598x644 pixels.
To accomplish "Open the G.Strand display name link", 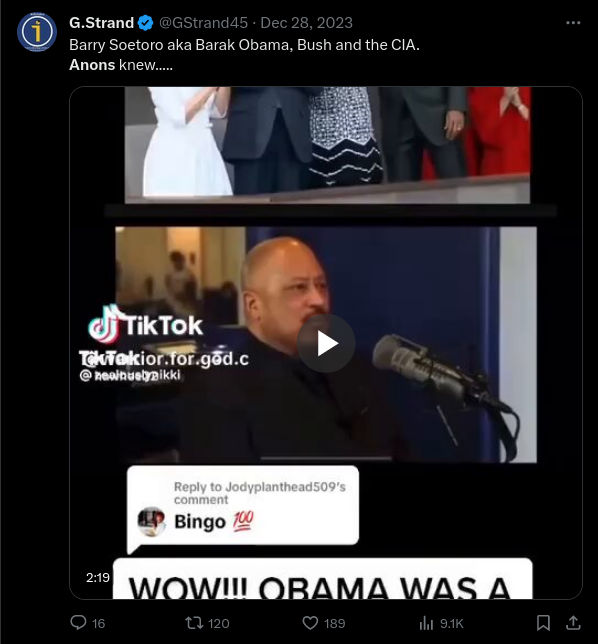I will click(x=101, y=23).
